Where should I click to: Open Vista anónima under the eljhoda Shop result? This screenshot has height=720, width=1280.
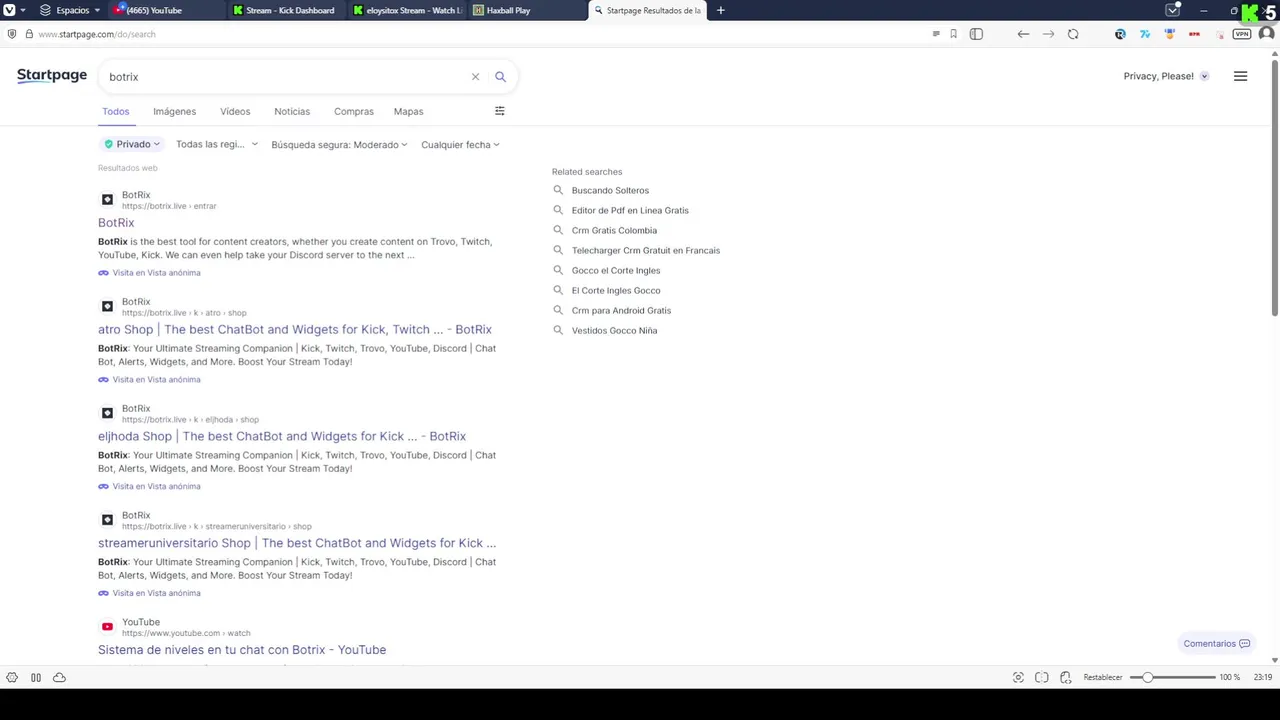149,487
